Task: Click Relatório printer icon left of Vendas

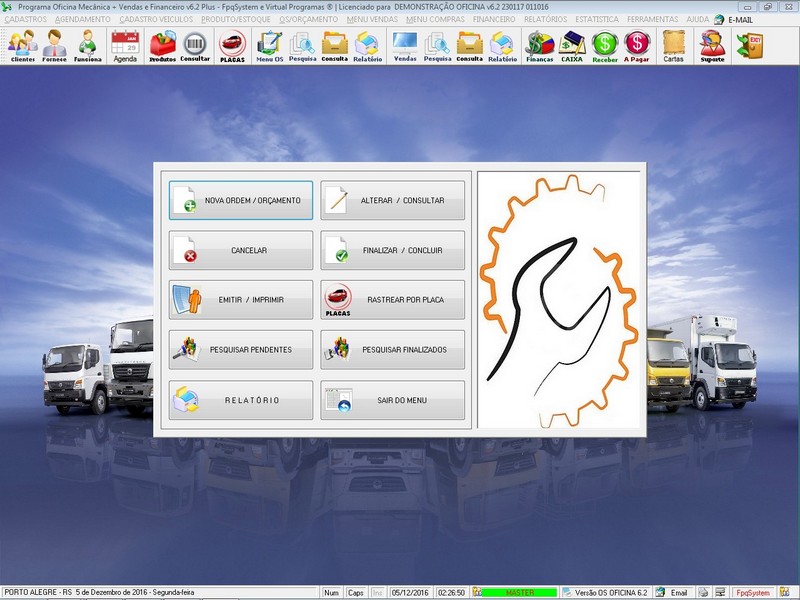Action: (x=367, y=46)
